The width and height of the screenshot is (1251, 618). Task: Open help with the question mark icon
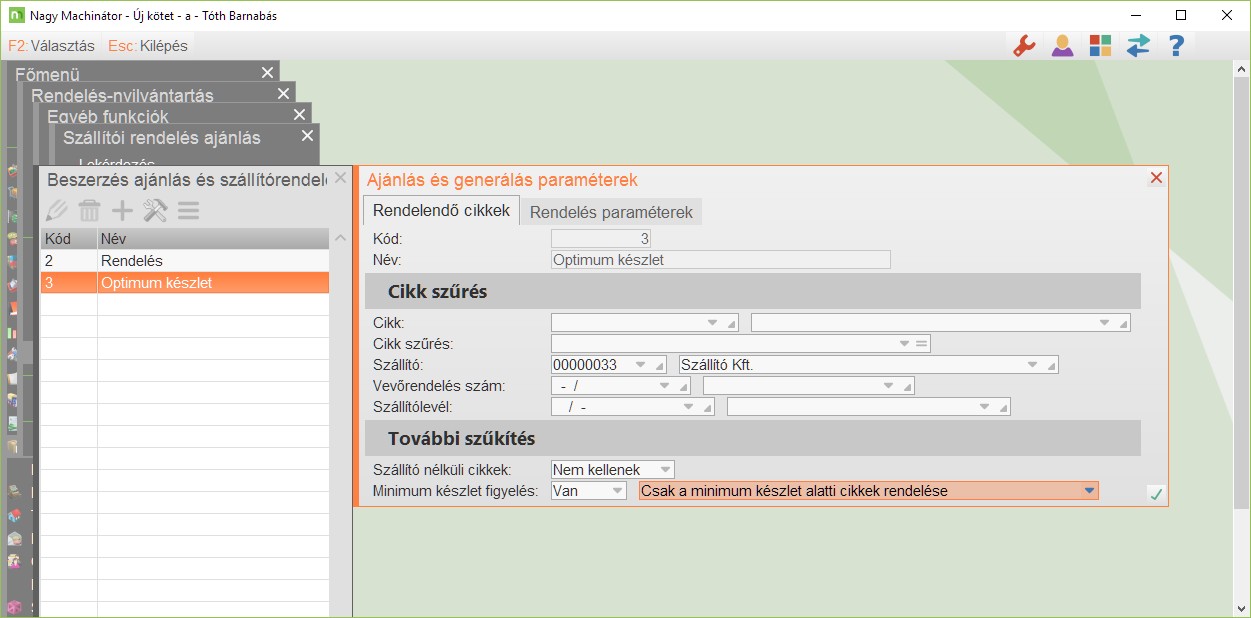click(1176, 46)
